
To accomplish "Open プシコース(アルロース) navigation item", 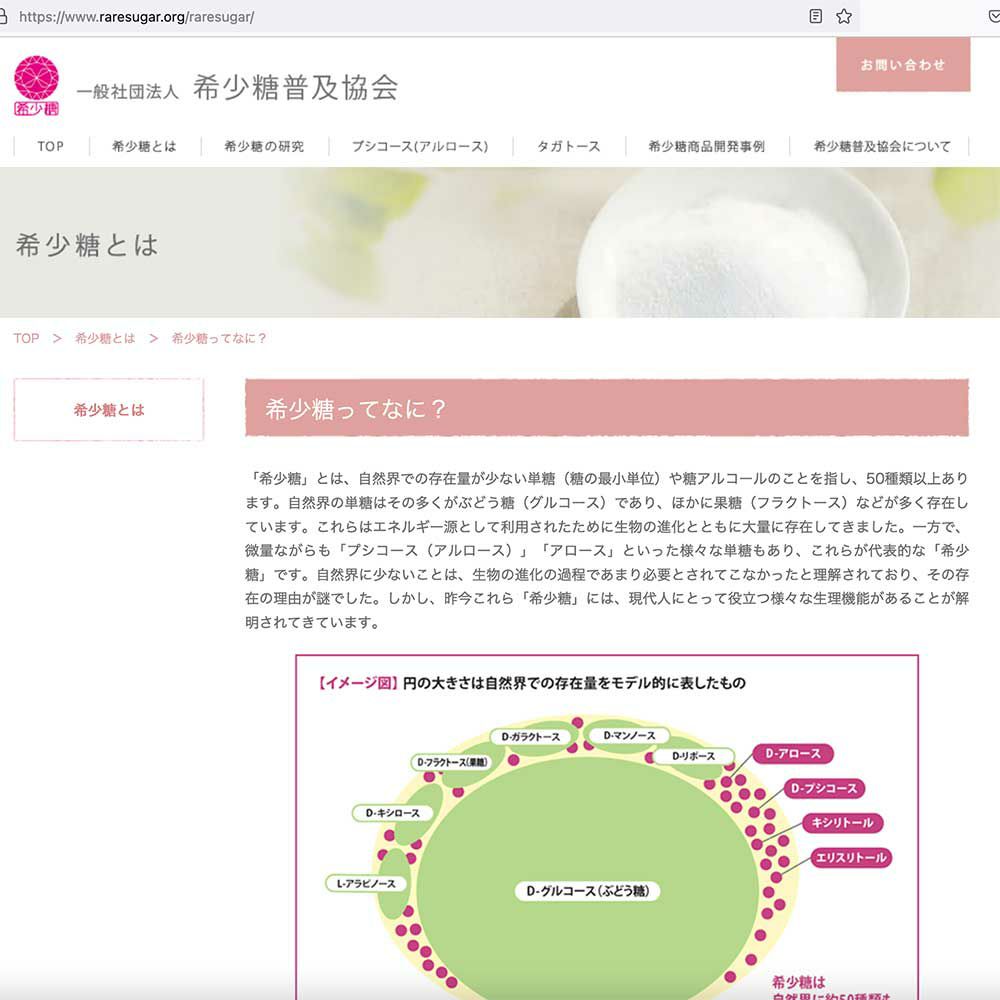I will click(420, 146).
